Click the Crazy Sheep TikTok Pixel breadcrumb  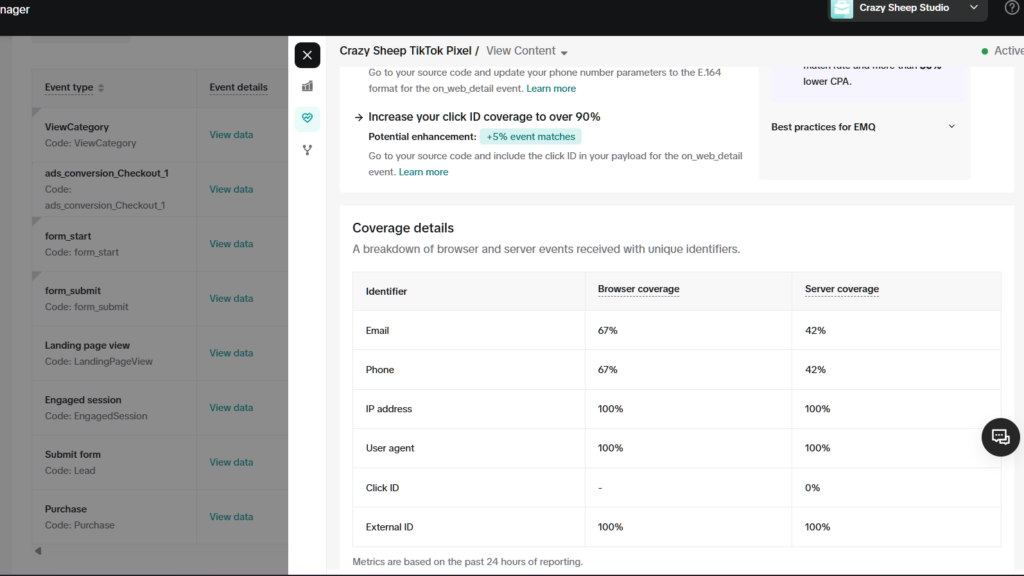pos(405,51)
